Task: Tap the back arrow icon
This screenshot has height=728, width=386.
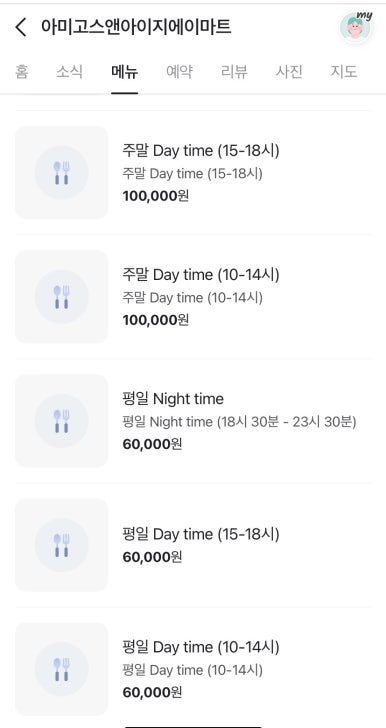Action: tap(21, 27)
